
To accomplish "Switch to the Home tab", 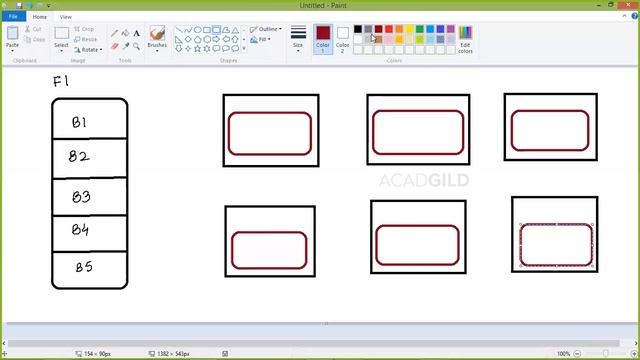I will coord(40,17).
